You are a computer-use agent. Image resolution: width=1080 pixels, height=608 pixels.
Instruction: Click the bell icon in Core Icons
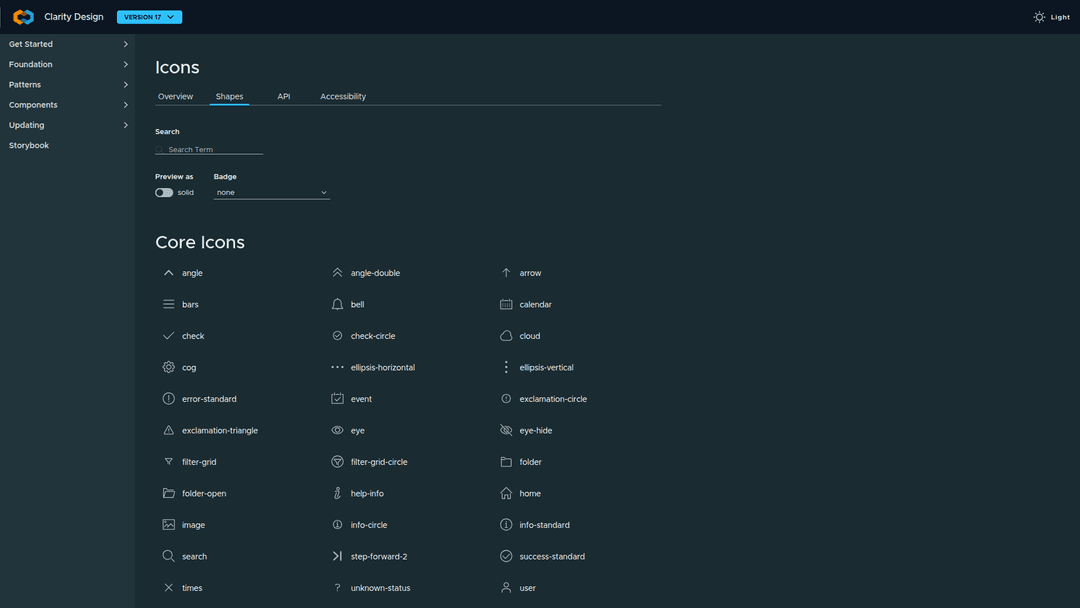coord(337,304)
